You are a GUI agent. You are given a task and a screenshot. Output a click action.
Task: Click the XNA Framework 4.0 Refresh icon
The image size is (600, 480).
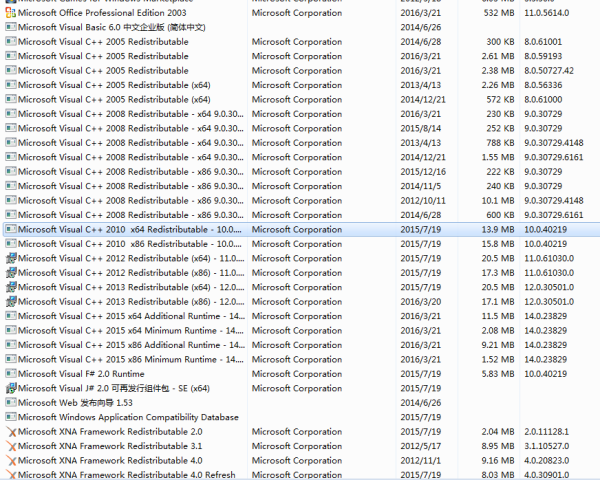[x=11, y=475]
